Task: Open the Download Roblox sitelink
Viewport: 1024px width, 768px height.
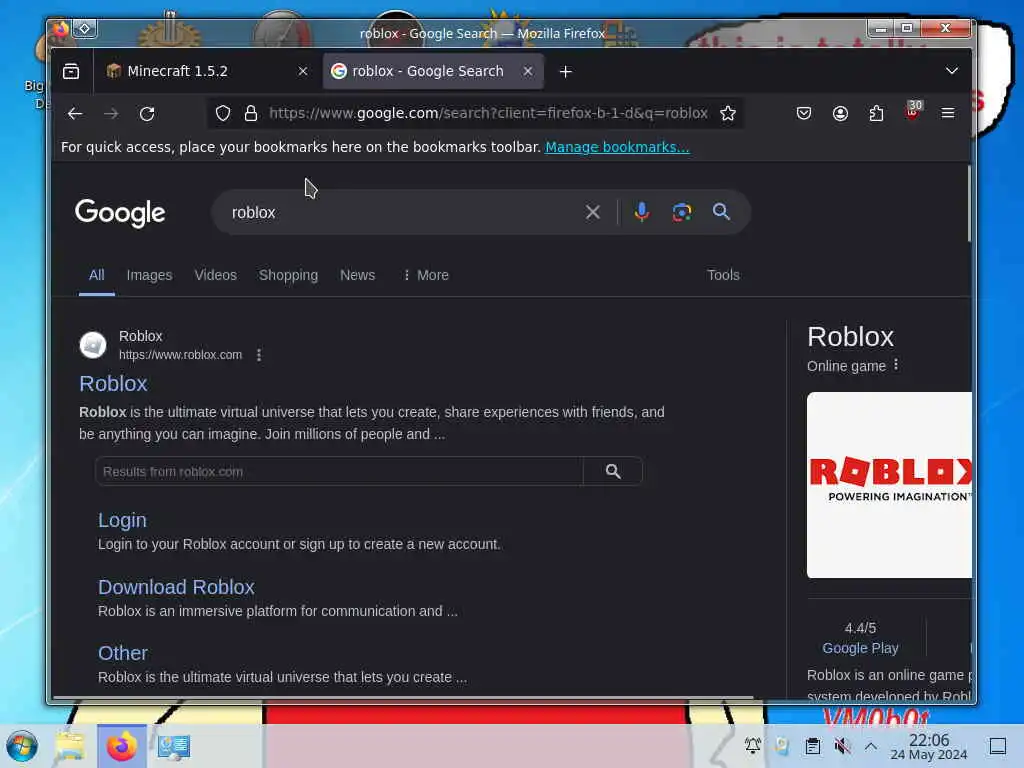Action: pos(176,587)
